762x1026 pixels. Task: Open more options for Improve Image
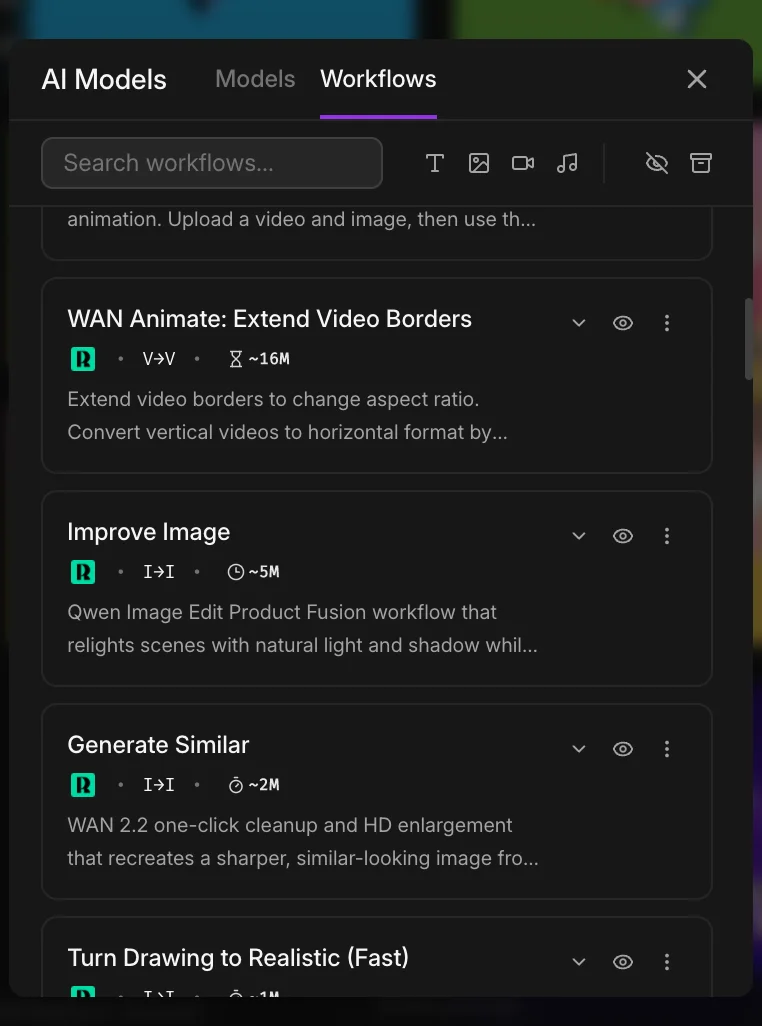[x=667, y=536]
